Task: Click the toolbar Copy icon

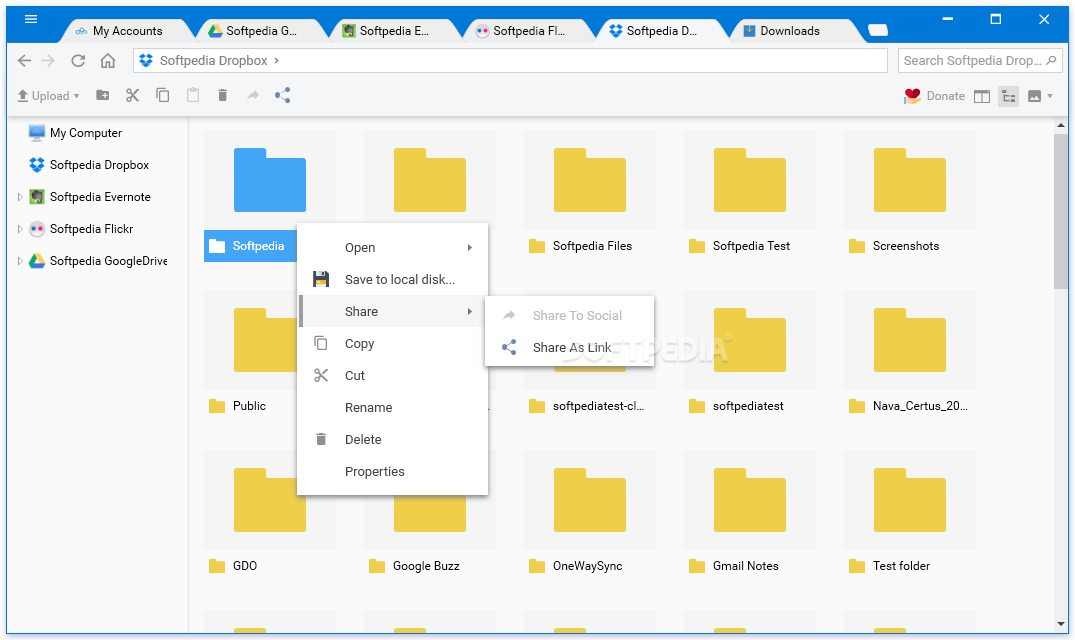Action: [162, 95]
